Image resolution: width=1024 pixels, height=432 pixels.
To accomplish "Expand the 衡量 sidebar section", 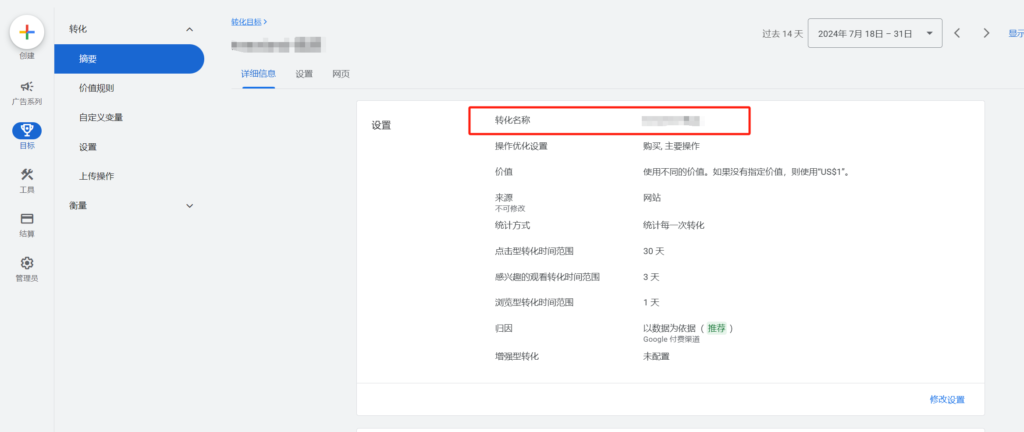I will pyautogui.click(x=190, y=206).
